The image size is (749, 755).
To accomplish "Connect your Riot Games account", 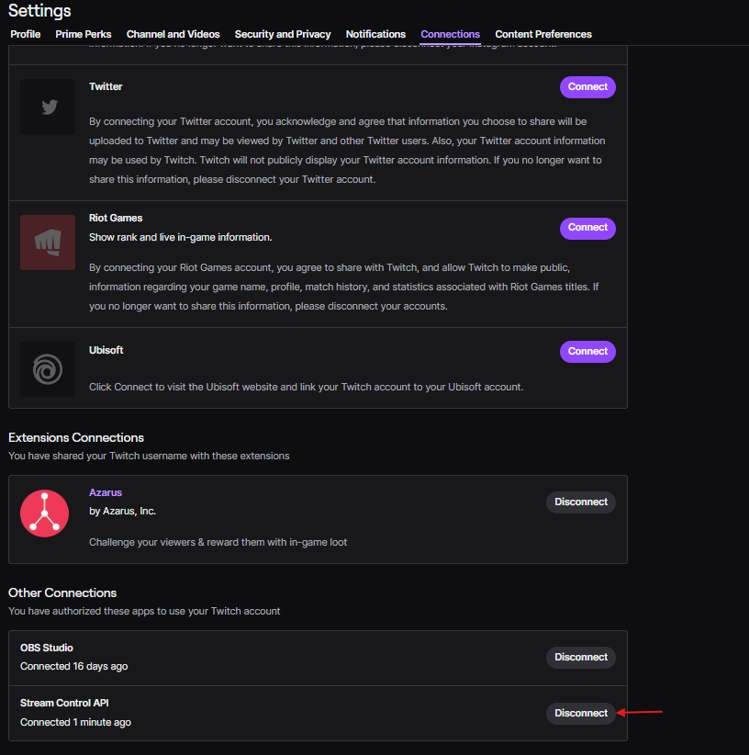I will pos(587,228).
